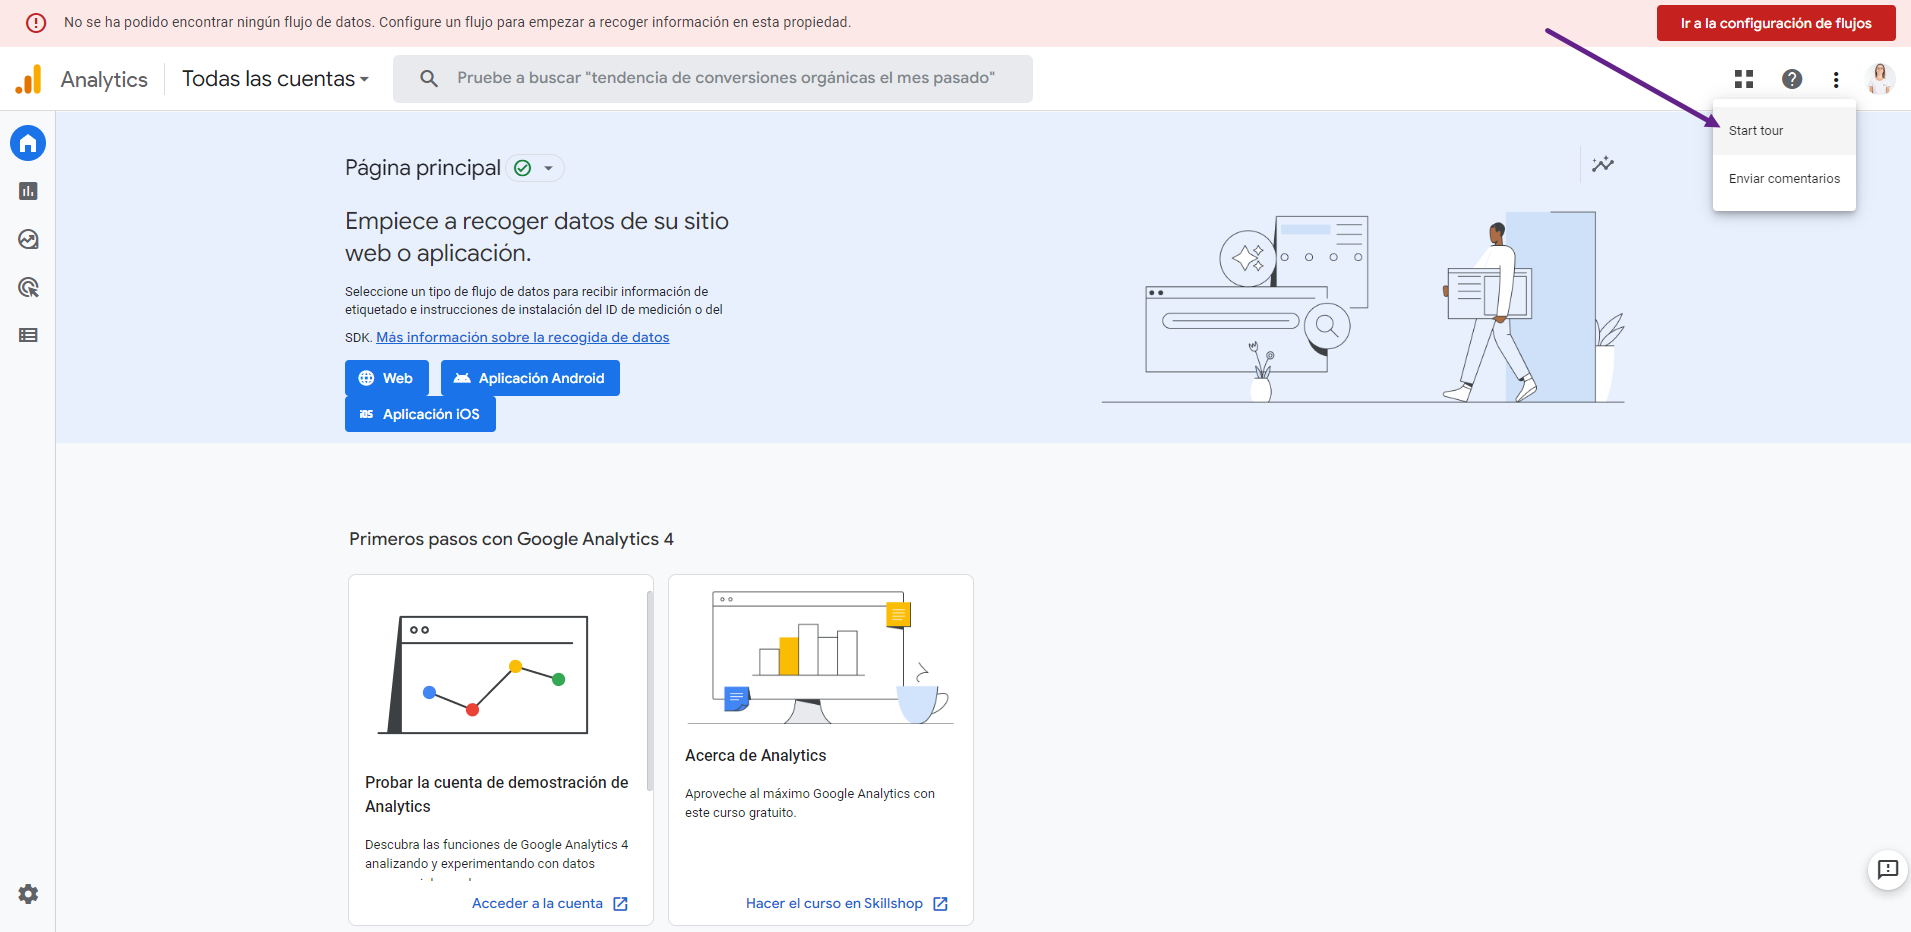Image resolution: width=1911 pixels, height=932 pixels.
Task: Select Start tour menu entry
Action: (1784, 131)
